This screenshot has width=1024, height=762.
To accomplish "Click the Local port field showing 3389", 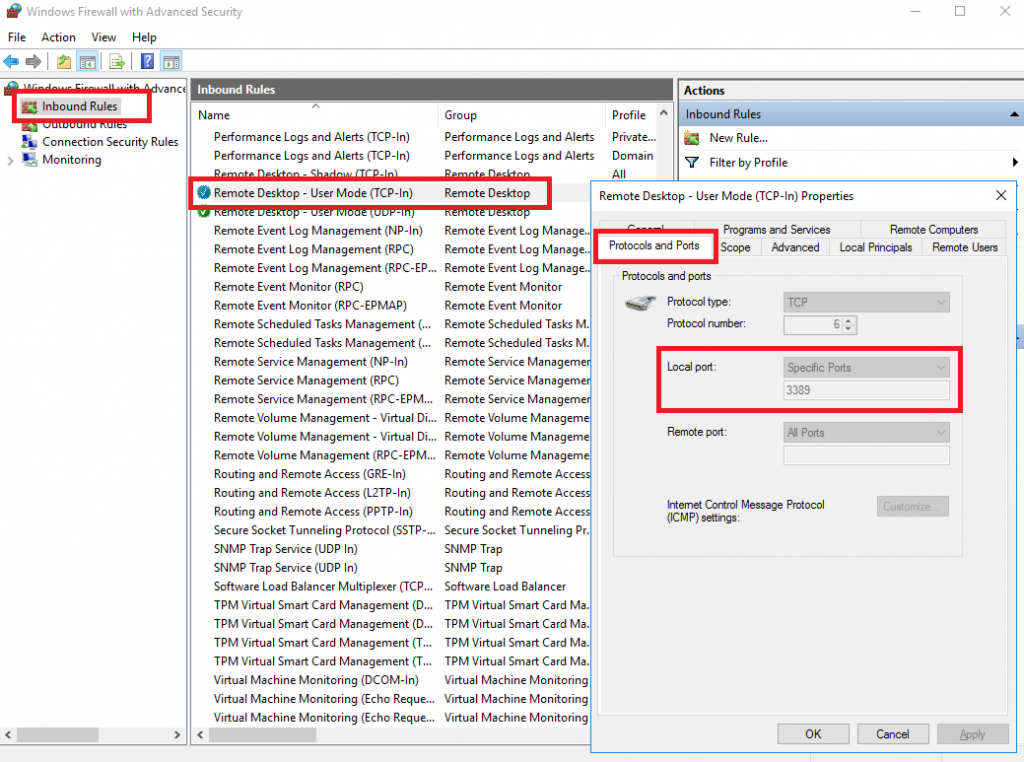I will (866, 390).
